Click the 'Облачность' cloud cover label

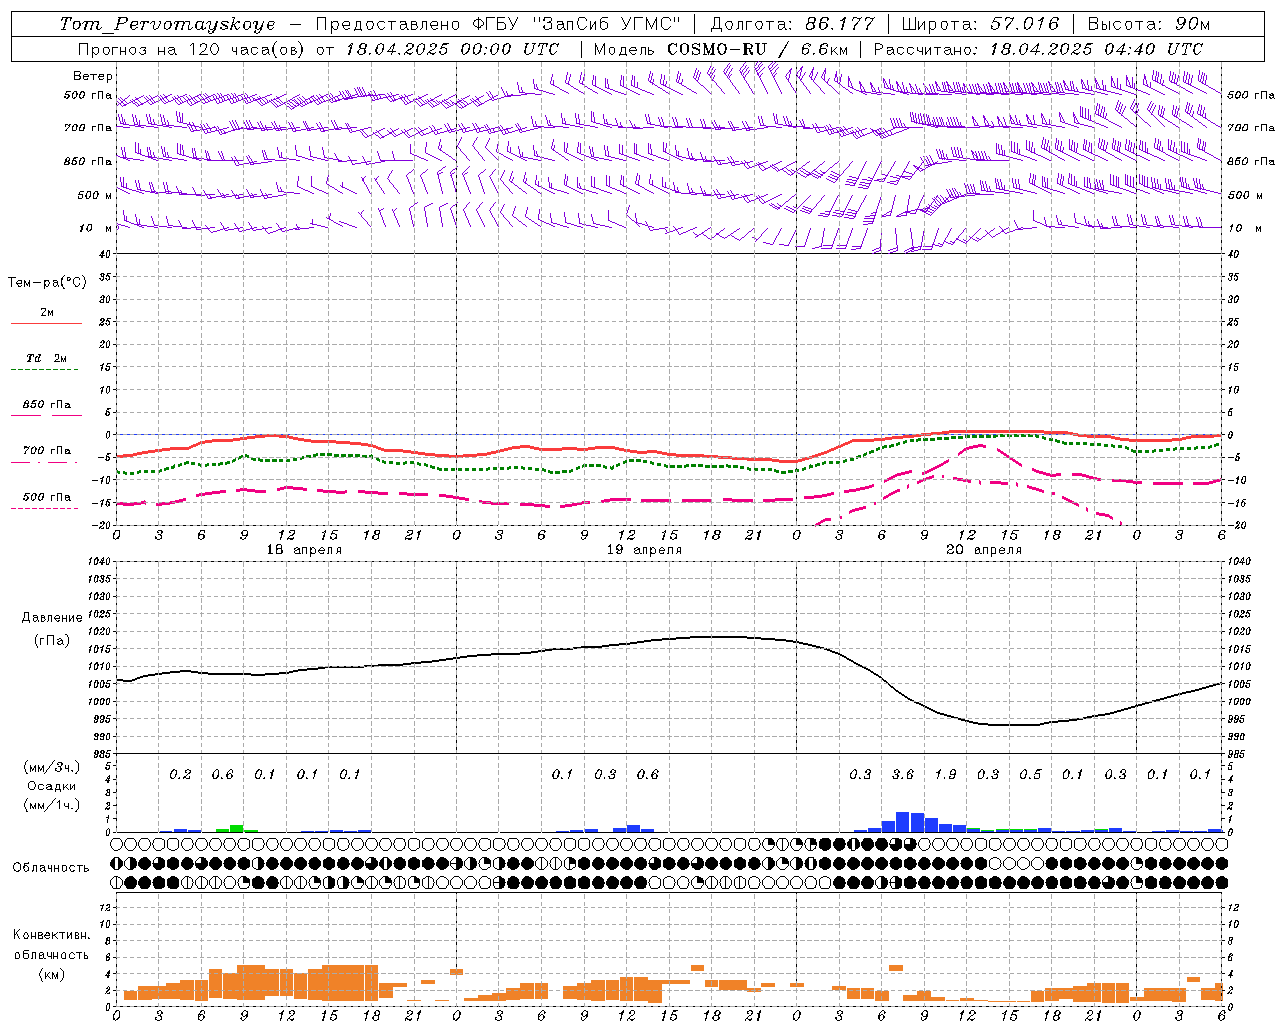50,868
